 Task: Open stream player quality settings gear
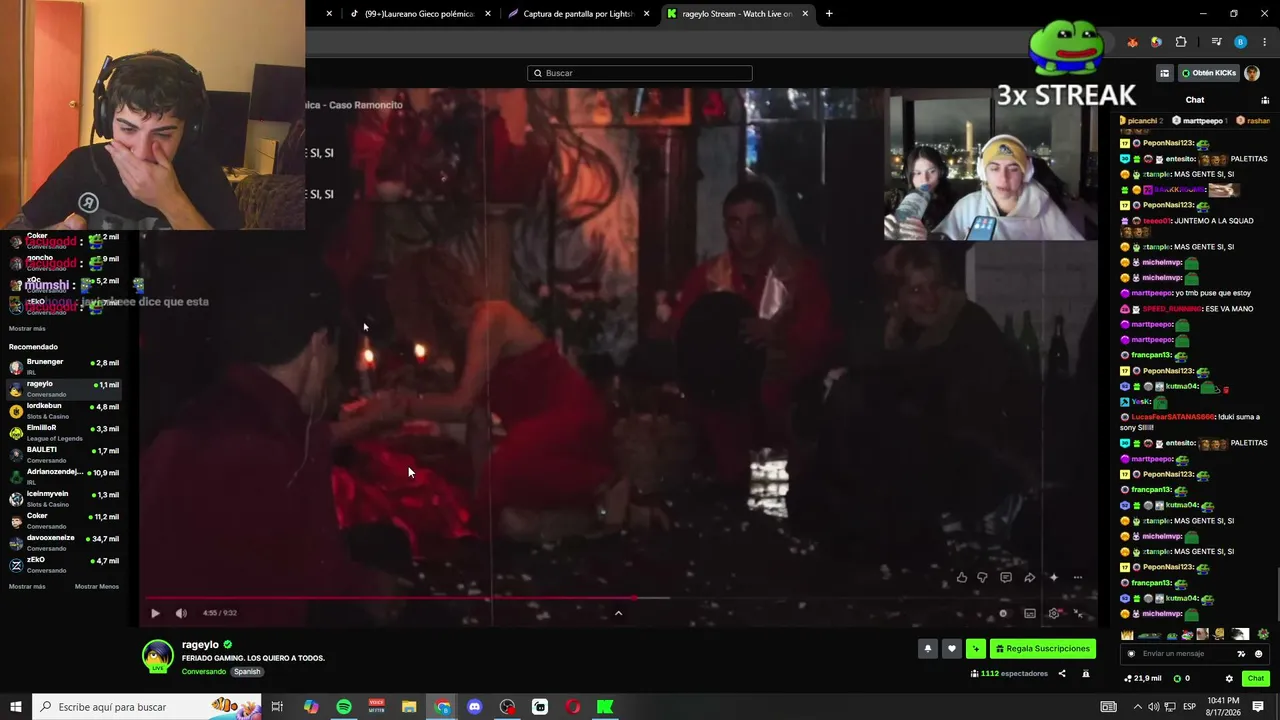tap(1054, 613)
